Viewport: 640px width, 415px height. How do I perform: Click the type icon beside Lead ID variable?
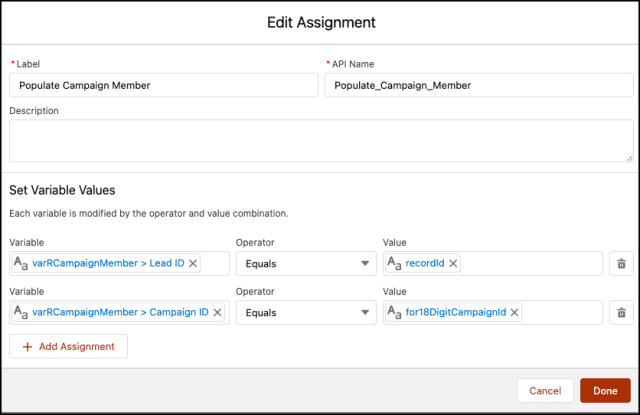point(21,263)
